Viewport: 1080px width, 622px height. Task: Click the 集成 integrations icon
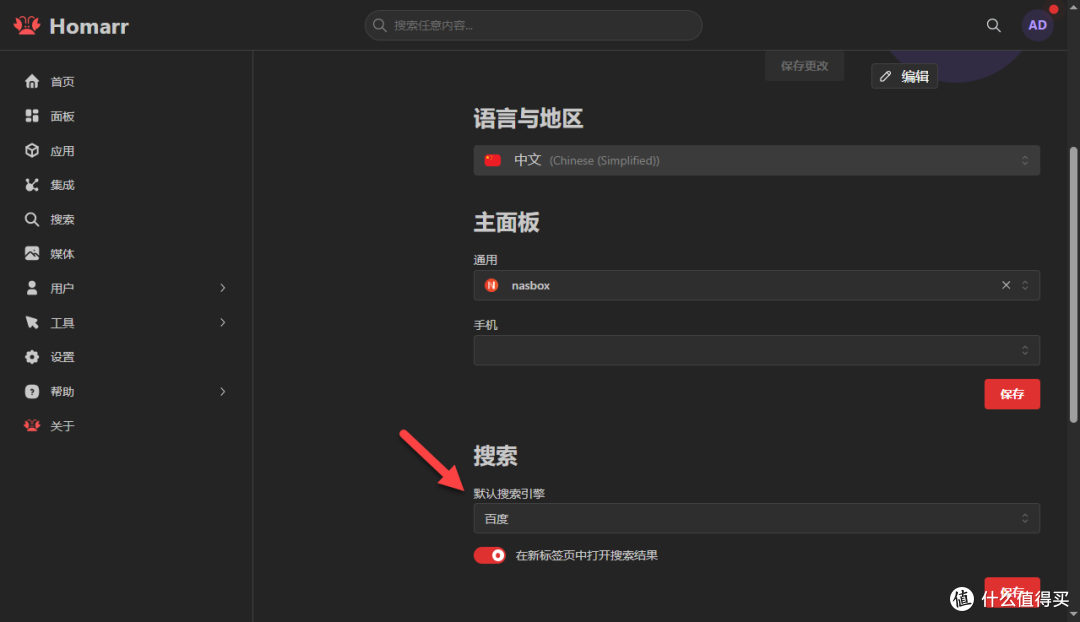[x=32, y=185]
